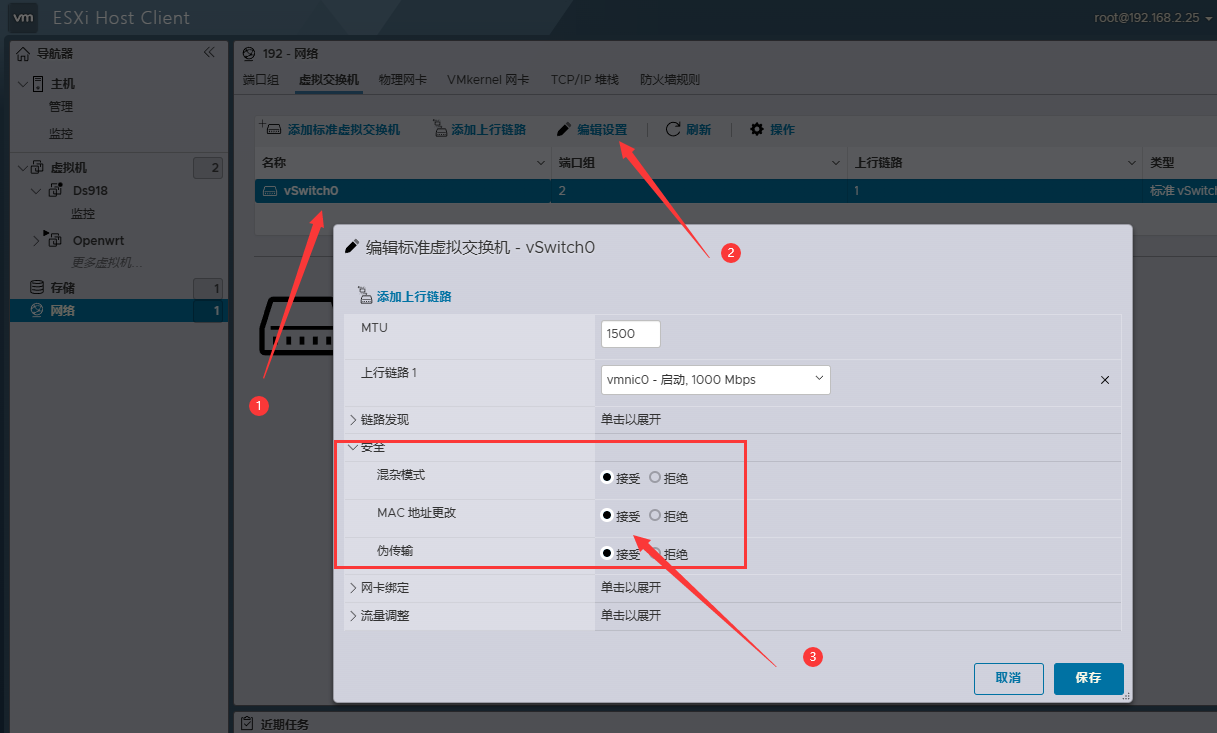Select 监控 under Ds918
The width and height of the screenshot is (1217, 733).
point(83,214)
